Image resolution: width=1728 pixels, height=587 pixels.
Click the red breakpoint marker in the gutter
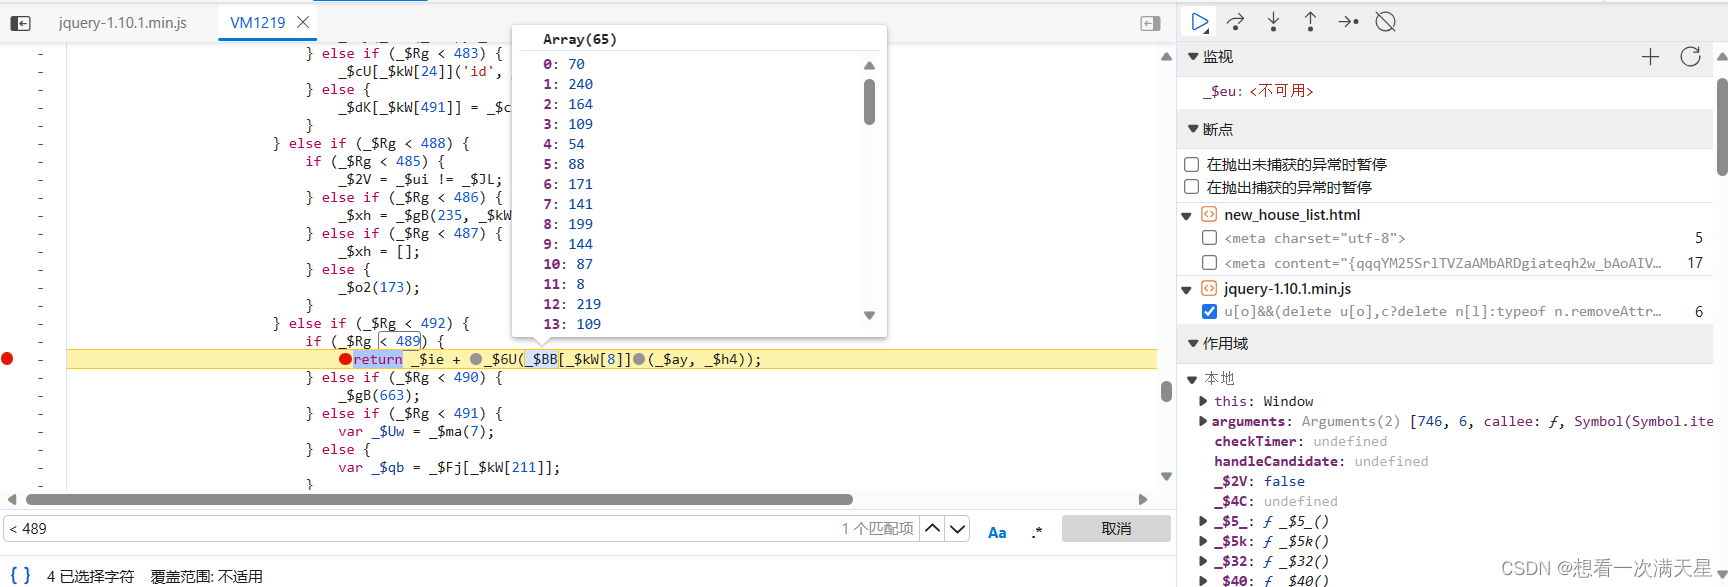[x=7, y=359]
